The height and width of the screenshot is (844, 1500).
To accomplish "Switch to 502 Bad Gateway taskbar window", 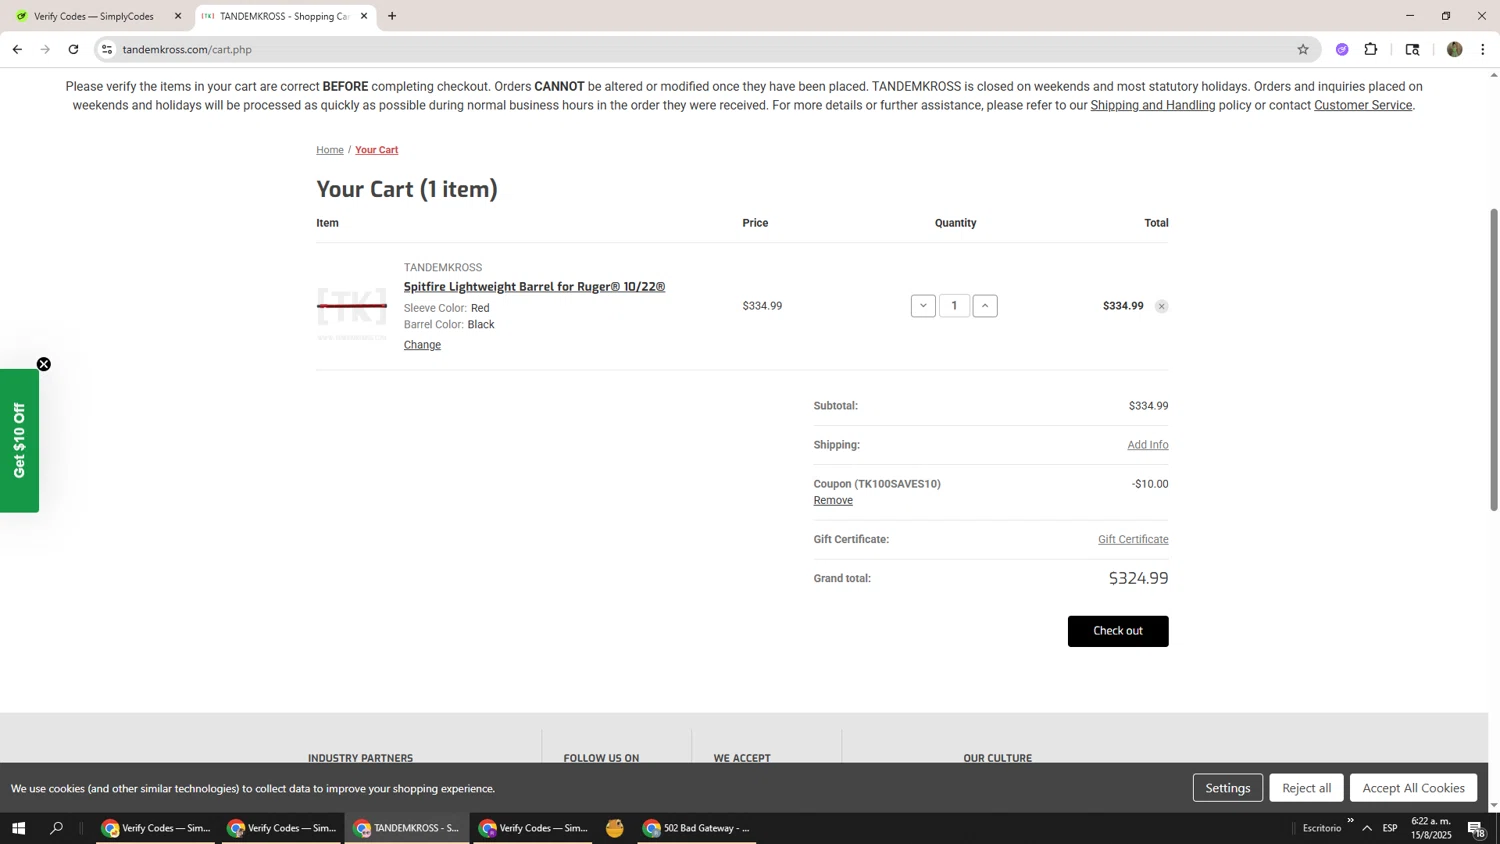I will click(697, 828).
